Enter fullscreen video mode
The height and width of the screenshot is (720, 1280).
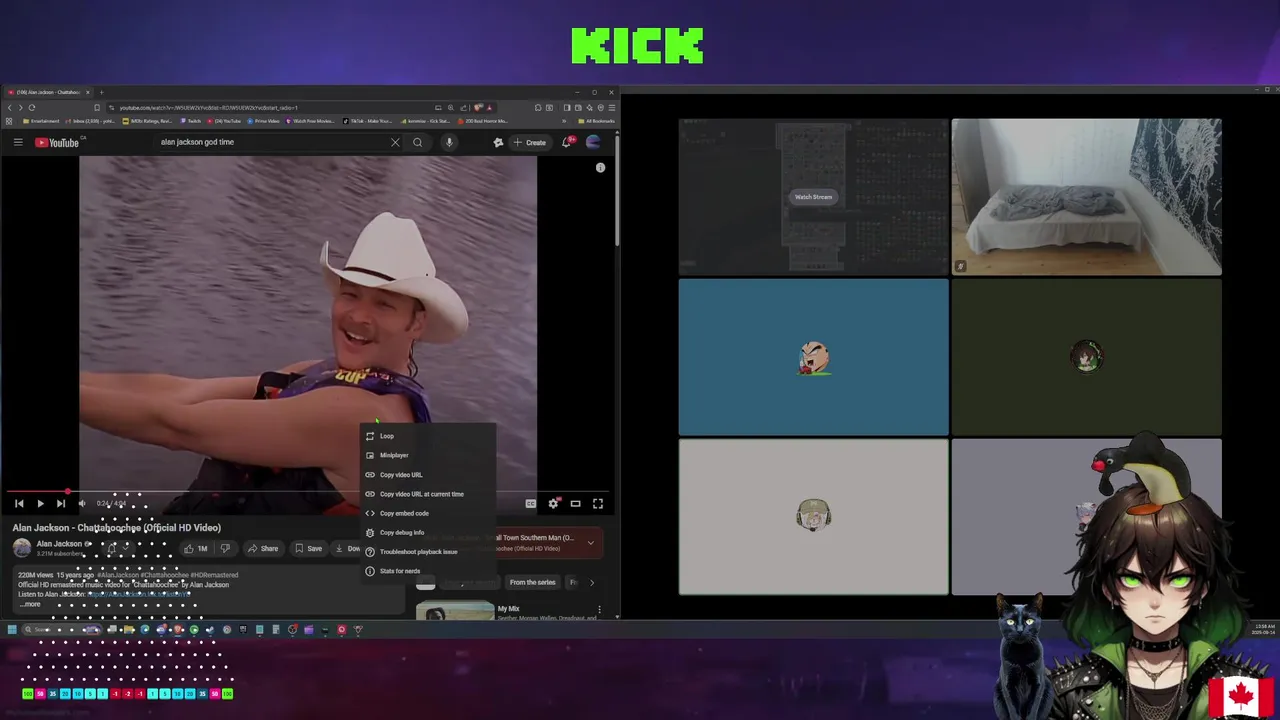coord(598,504)
